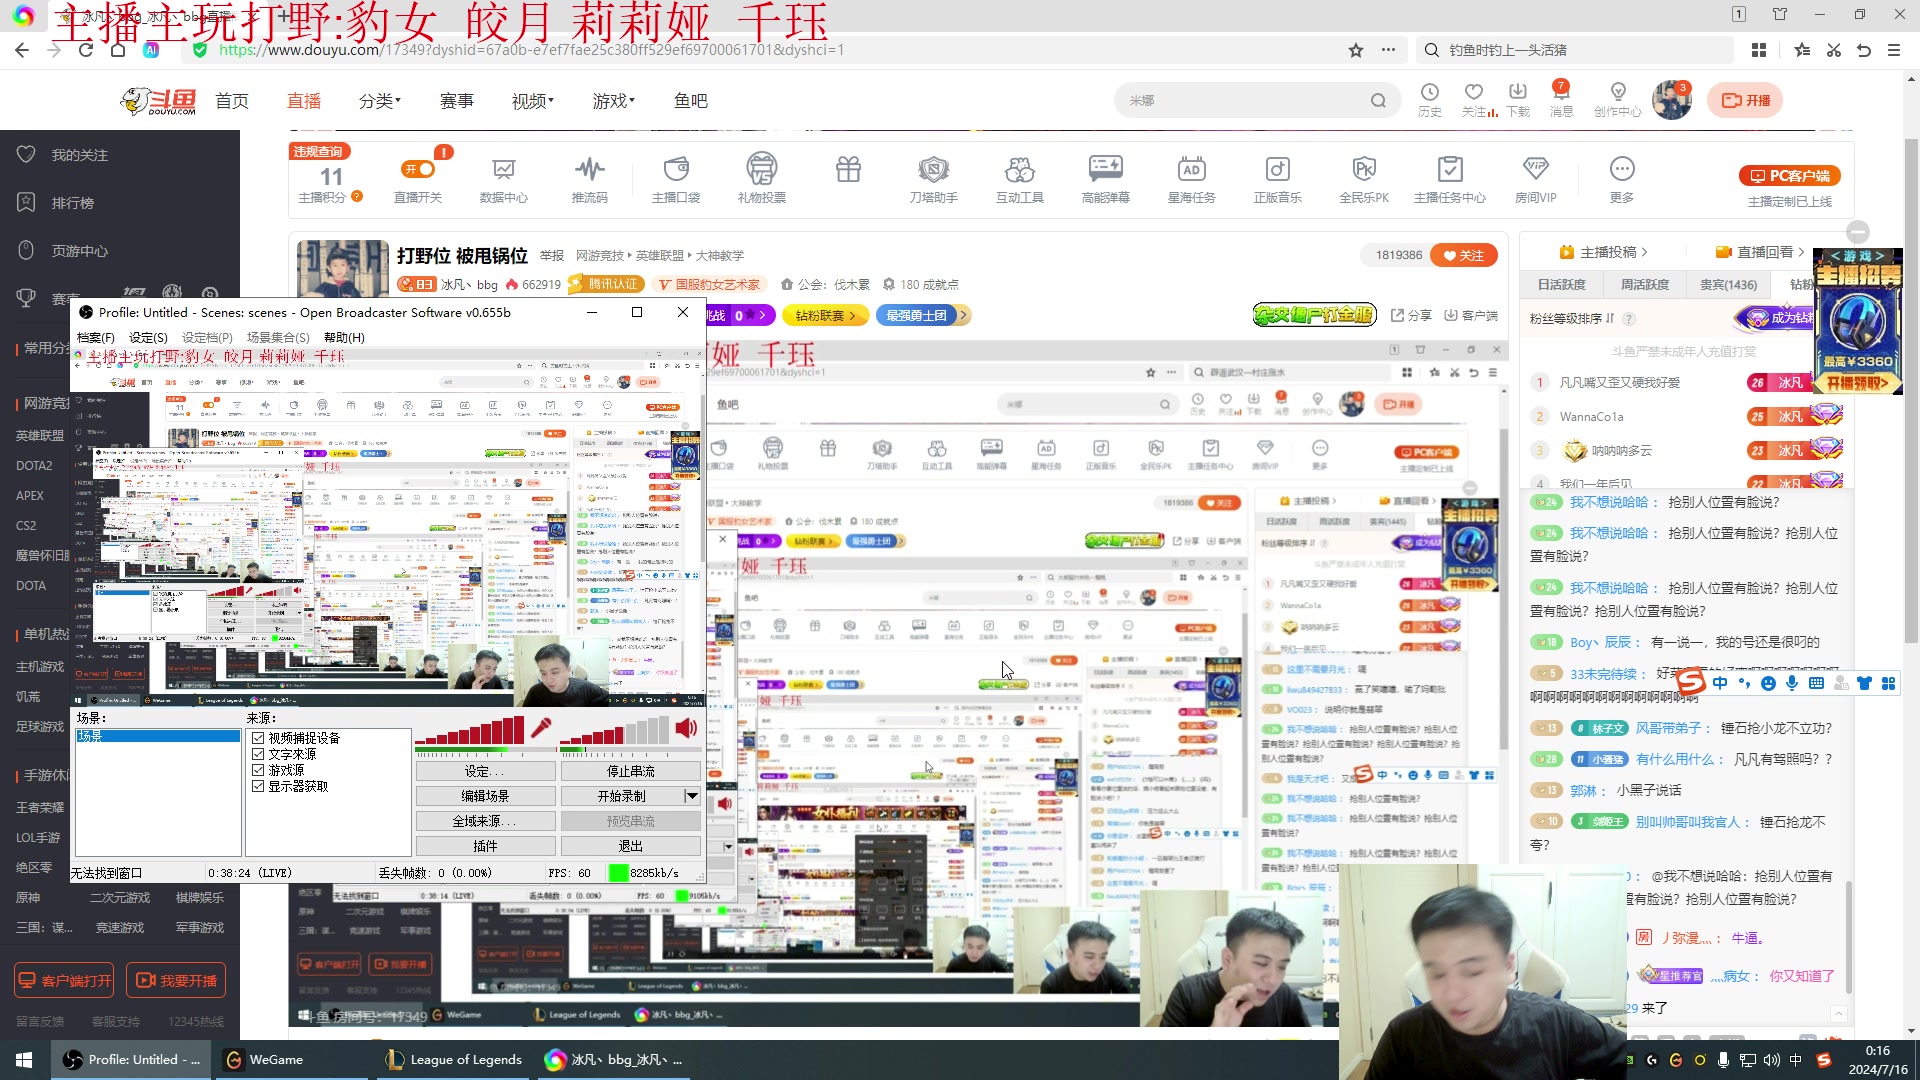Open the 刀塔助手 icon
This screenshot has height=1080, width=1920.
tap(933, 178)
